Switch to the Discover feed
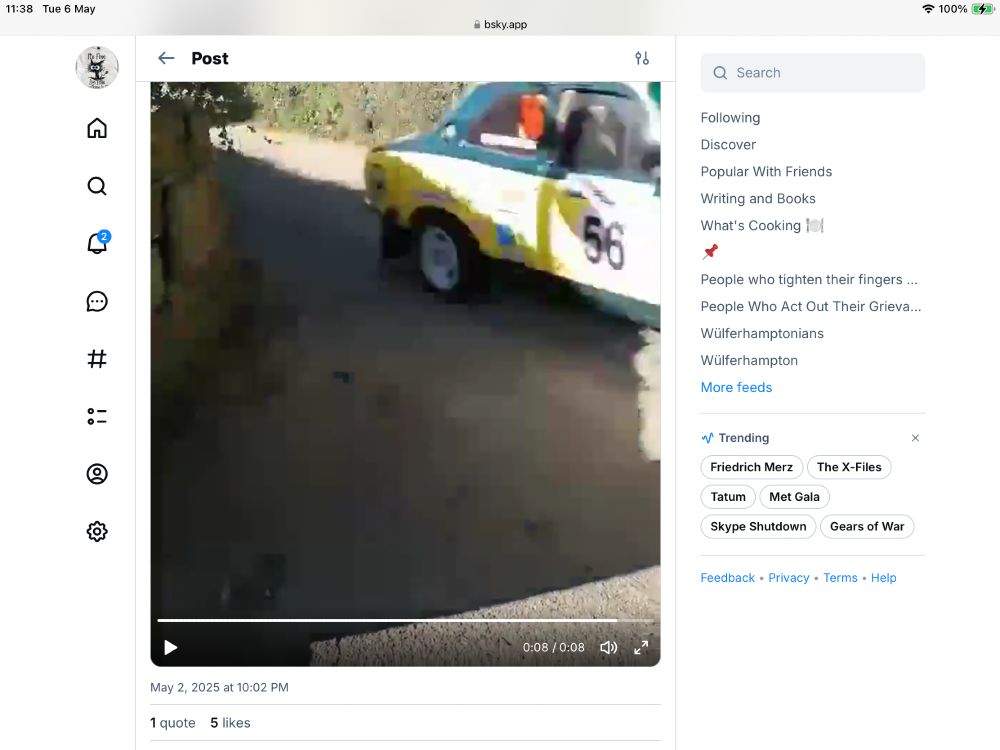 coord(728,144)
